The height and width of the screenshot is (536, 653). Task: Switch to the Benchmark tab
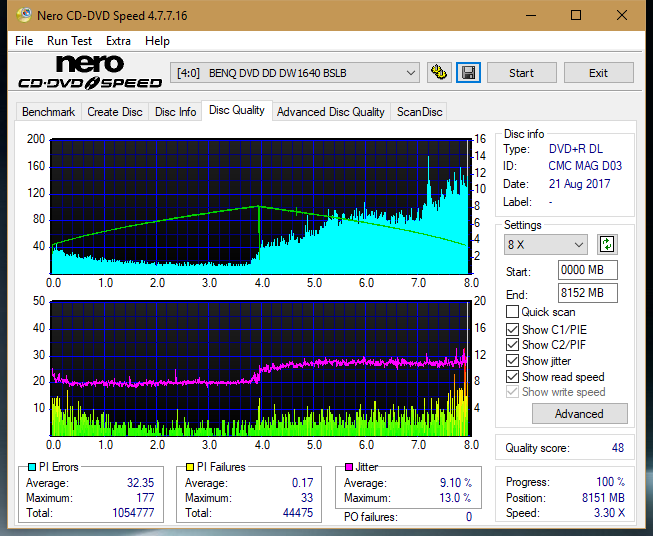[x=49, y=112]
